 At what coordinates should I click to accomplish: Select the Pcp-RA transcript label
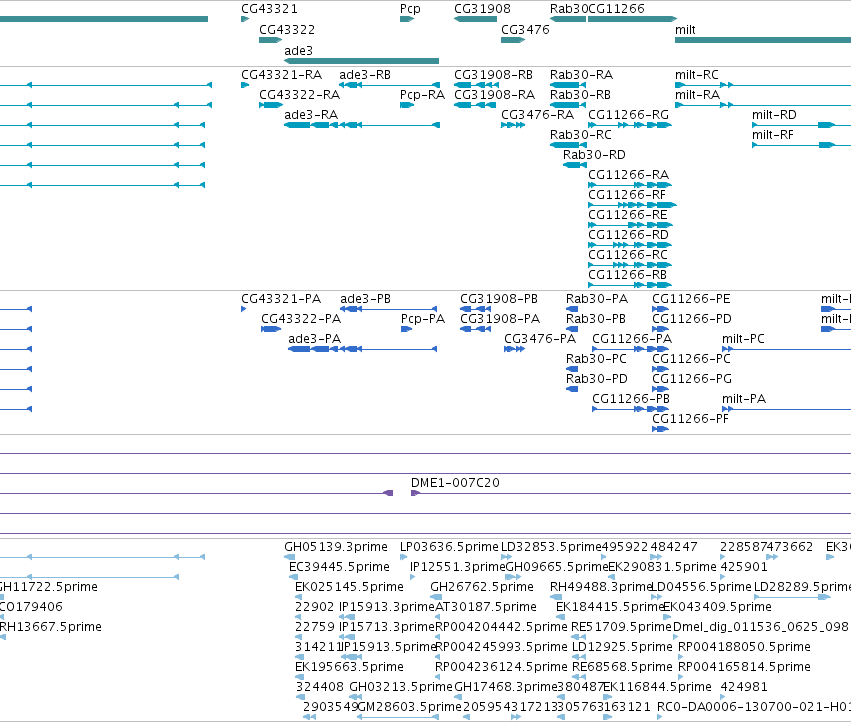pos(422,95)
